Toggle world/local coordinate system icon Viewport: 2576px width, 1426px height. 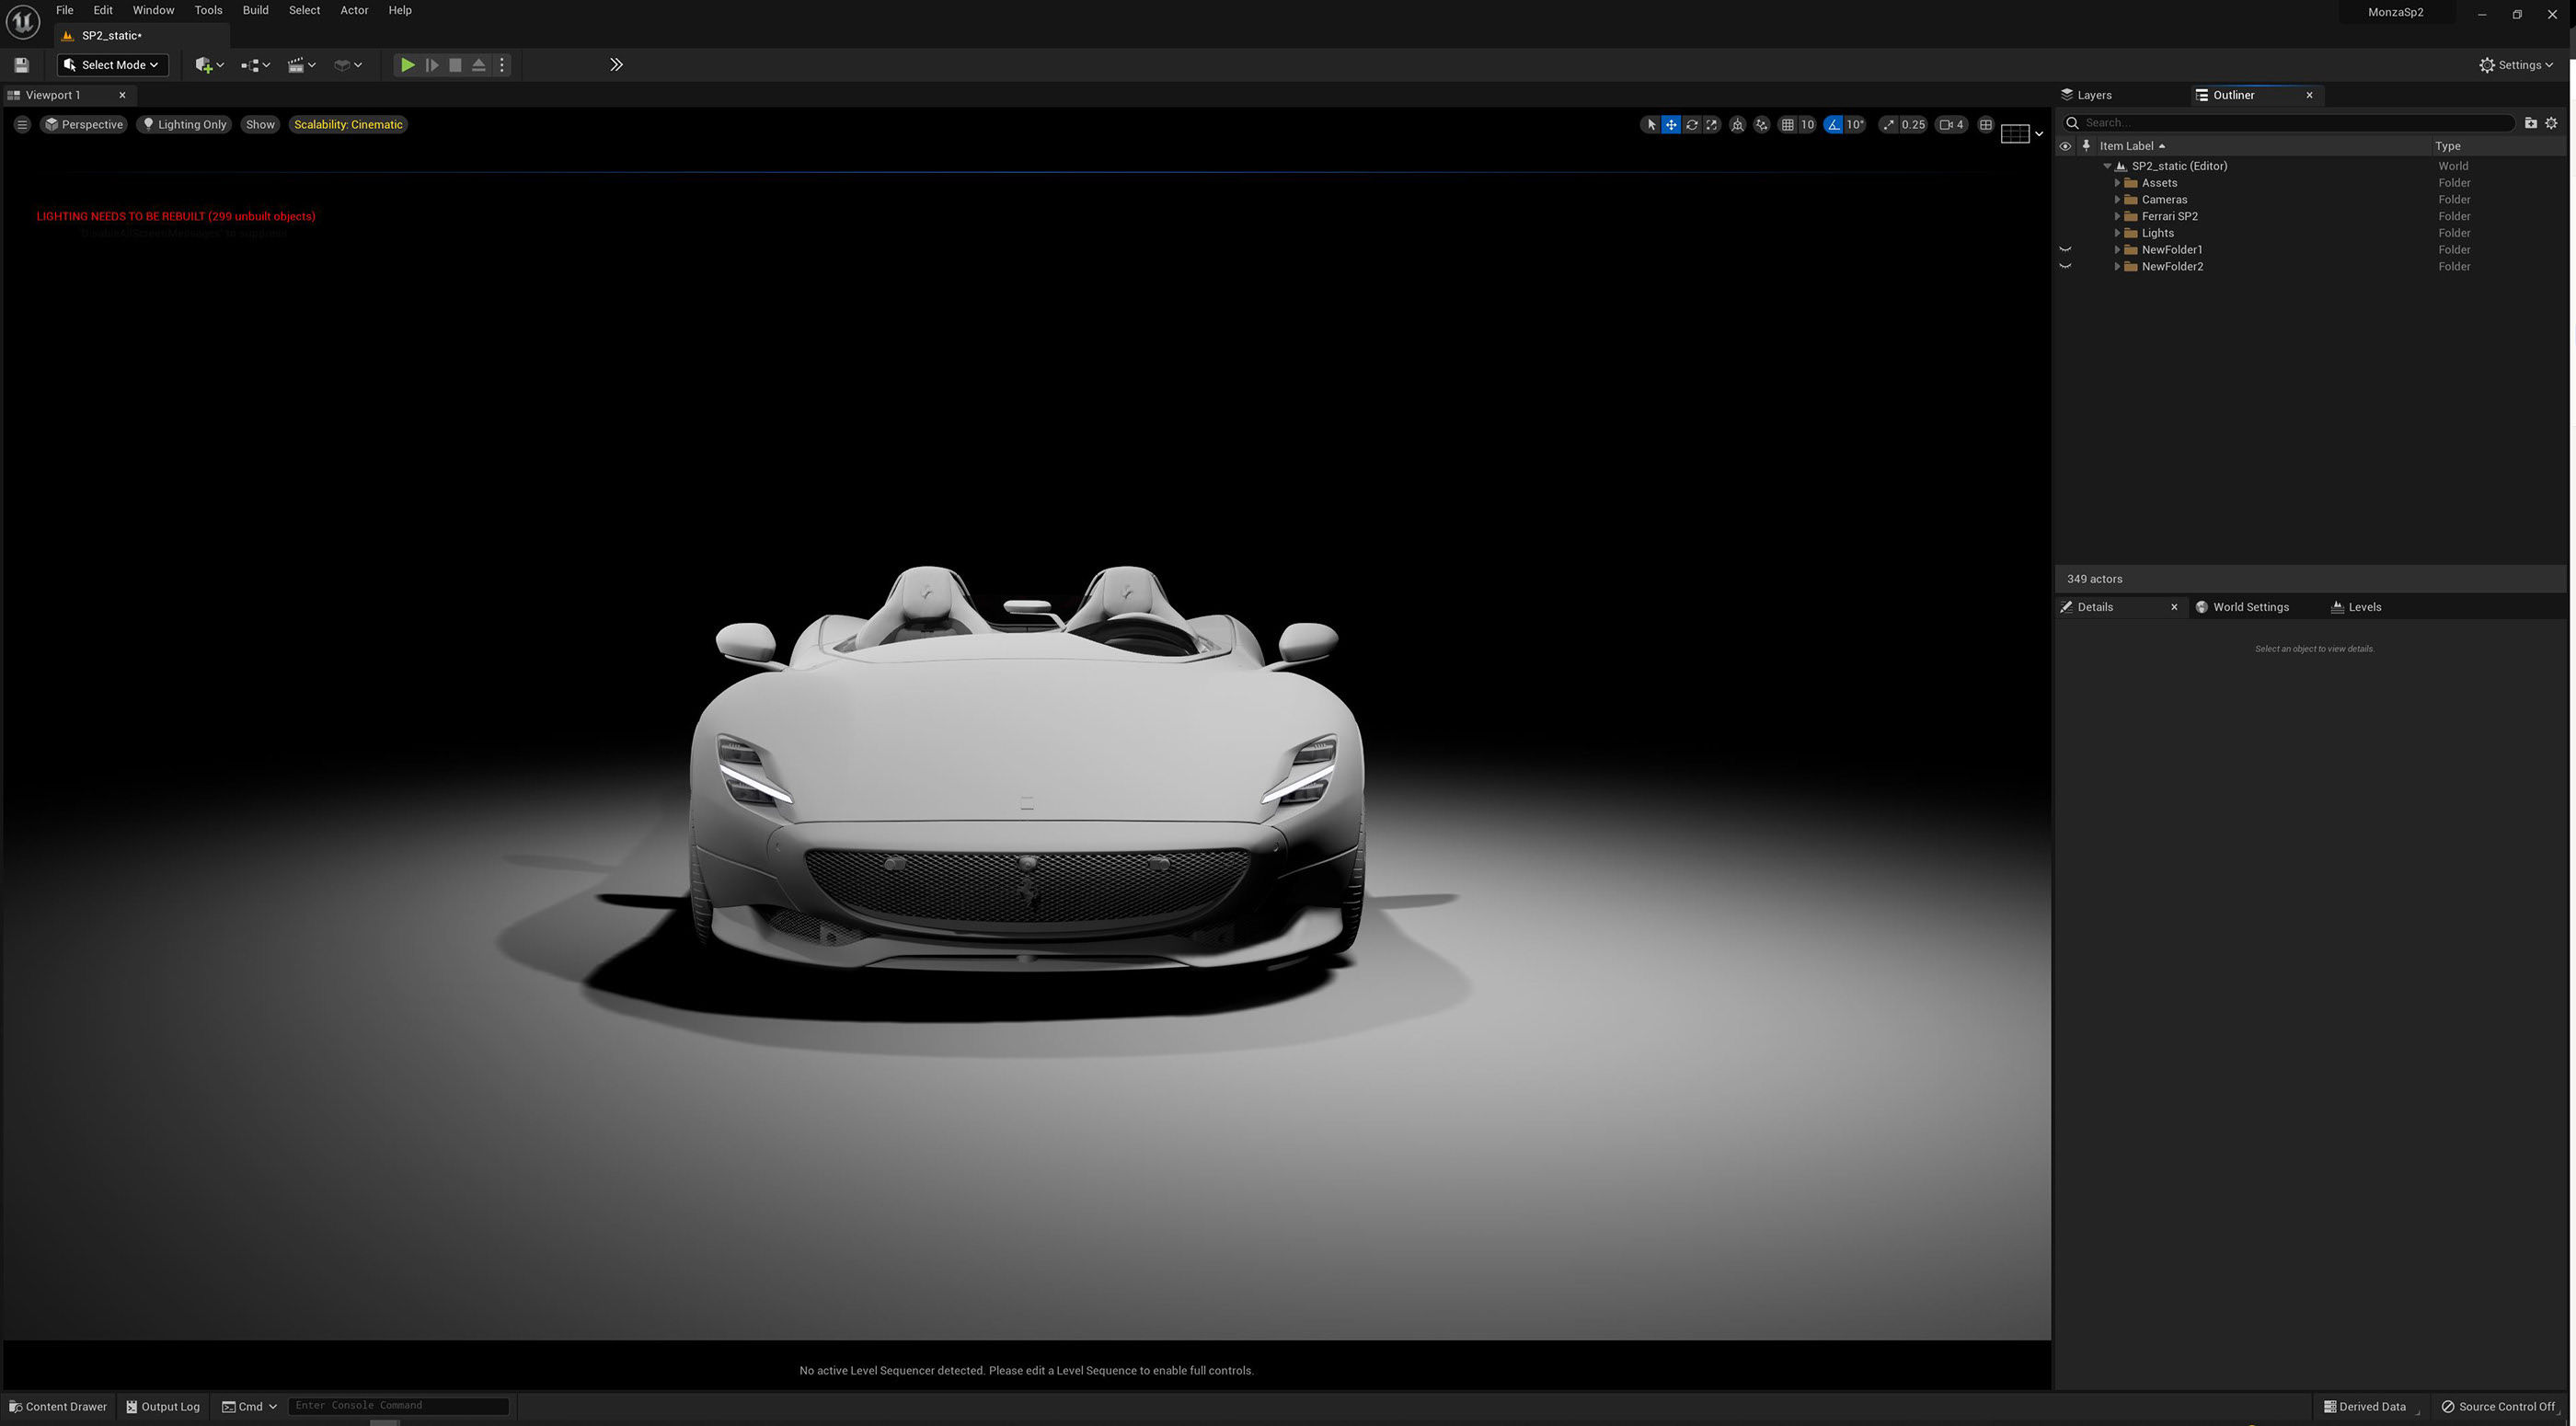tap(1738, 125)
